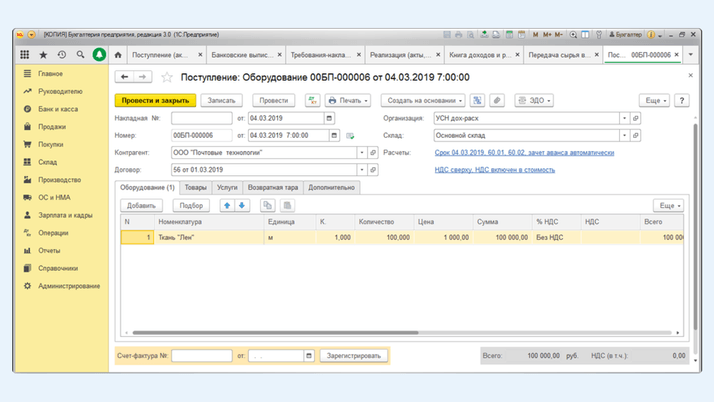This screenshot has width=714, height=402.
Task: Click the search magnifier icon
Action: [x=81, y=55]
